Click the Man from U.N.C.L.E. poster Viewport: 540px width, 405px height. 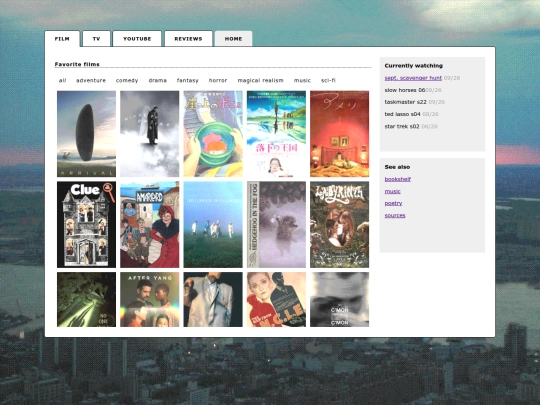tap(276, 299)
